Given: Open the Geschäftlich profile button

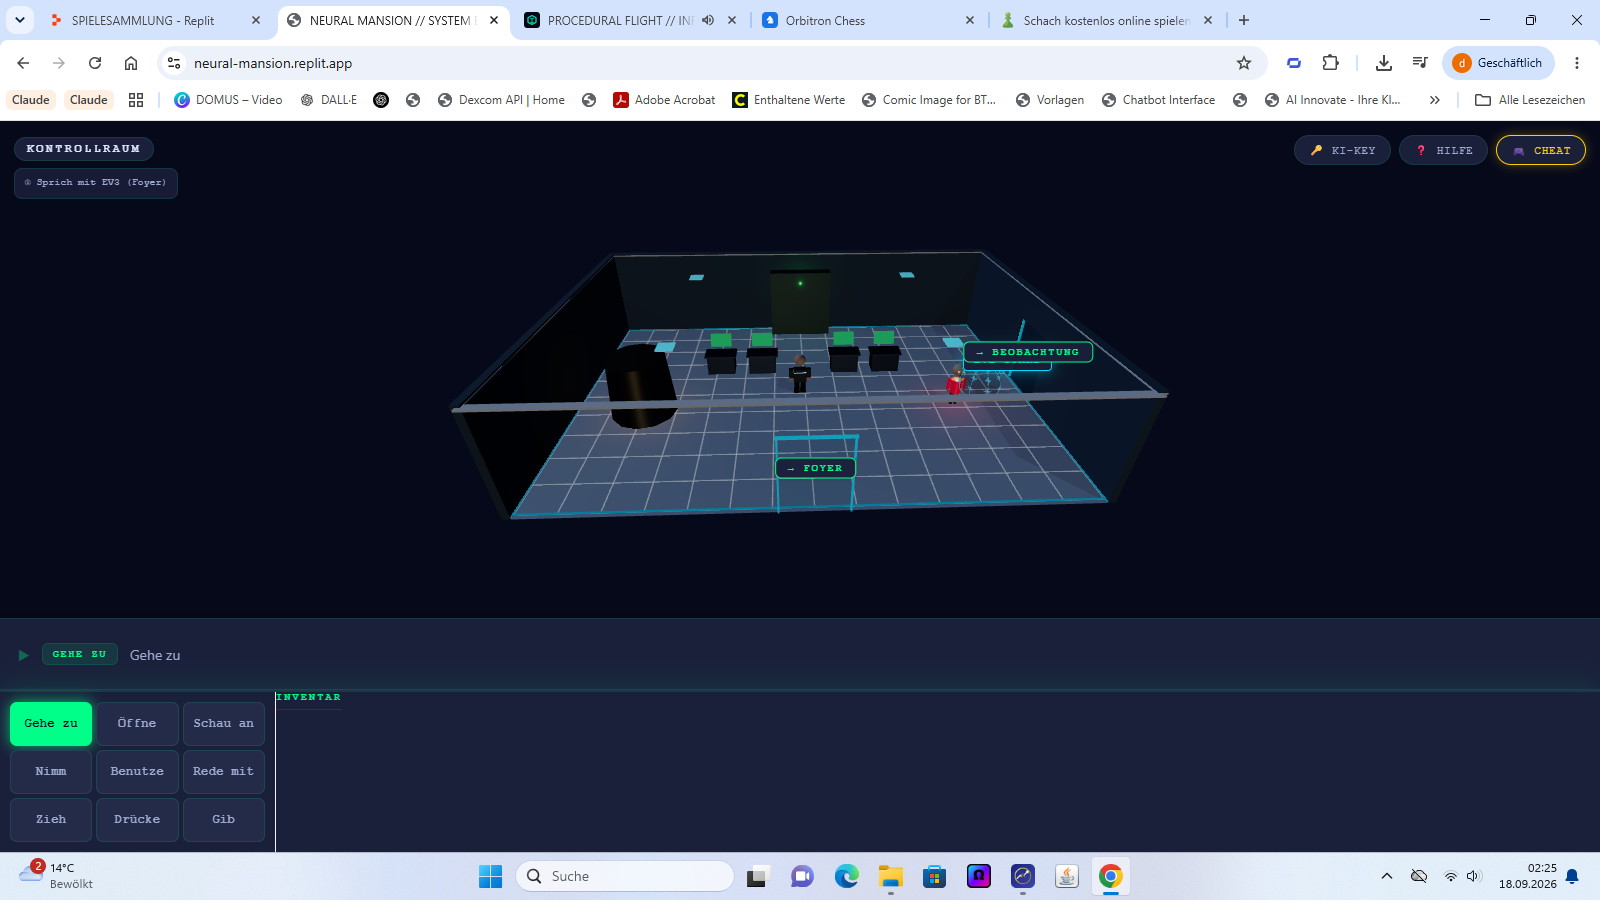Looking at the screenshot, I should [x=1498, y=63].
